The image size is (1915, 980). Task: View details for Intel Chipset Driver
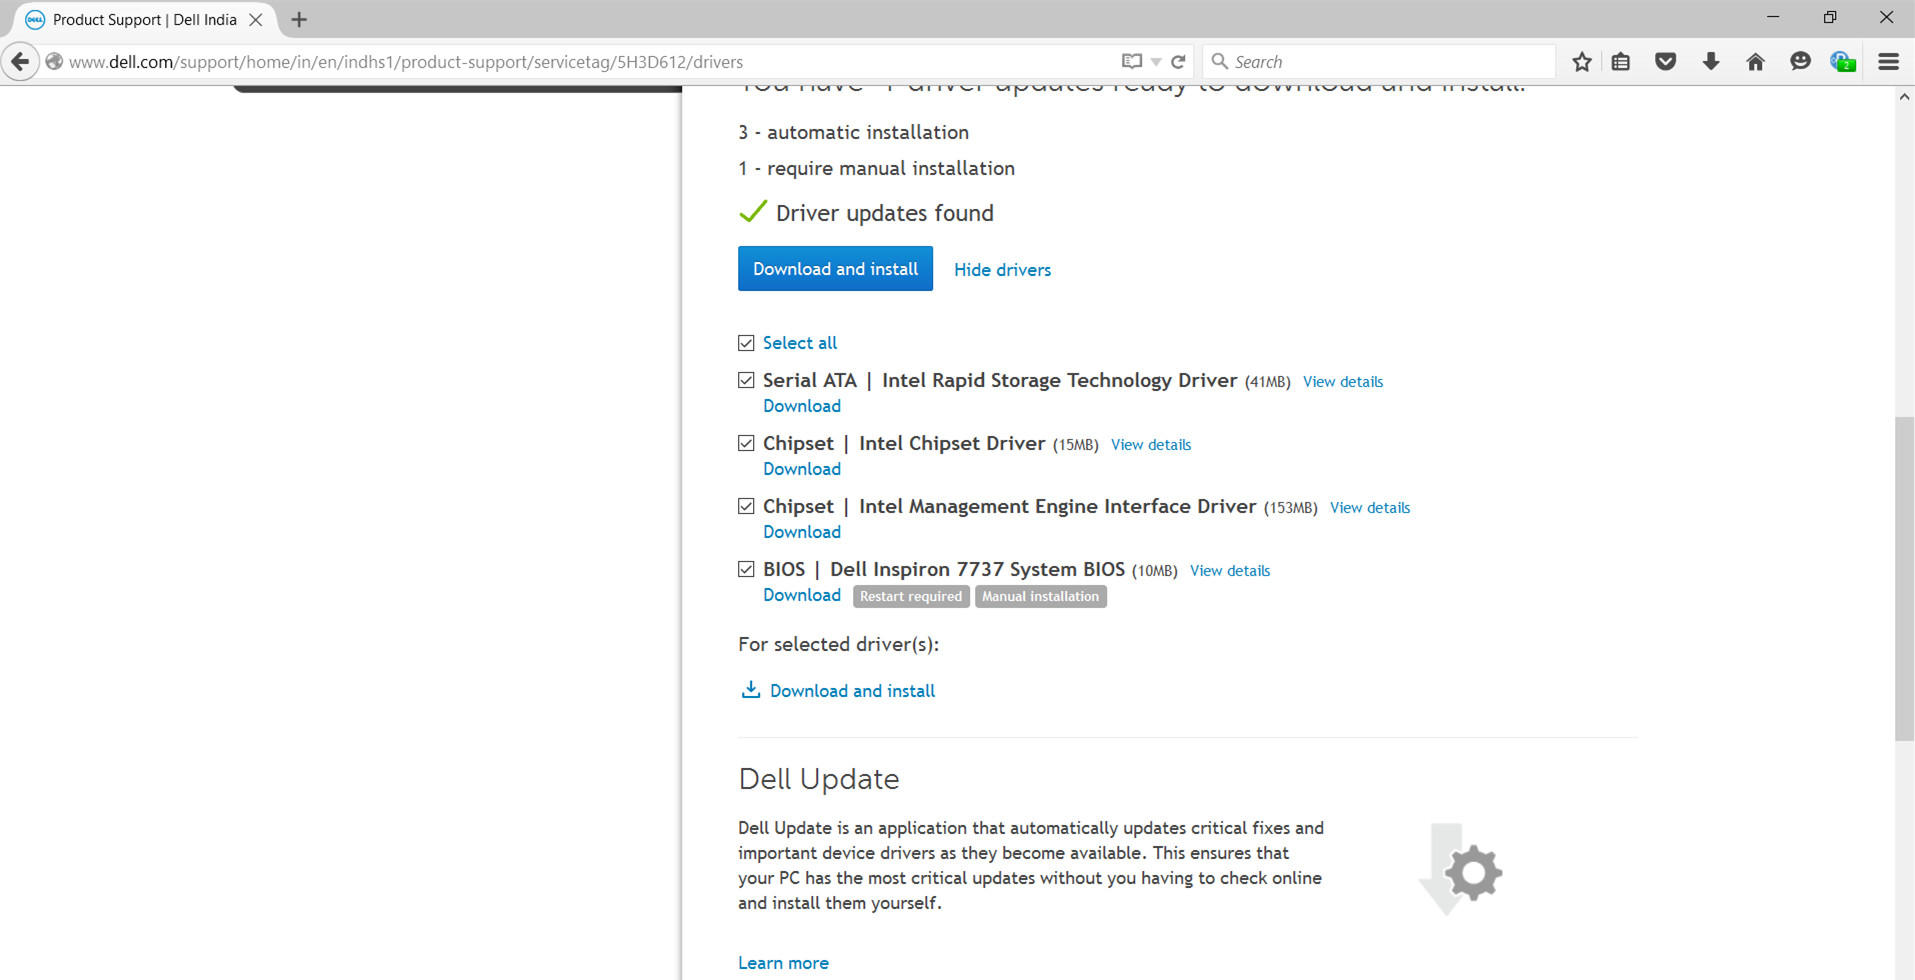(x=1151, y=445)
